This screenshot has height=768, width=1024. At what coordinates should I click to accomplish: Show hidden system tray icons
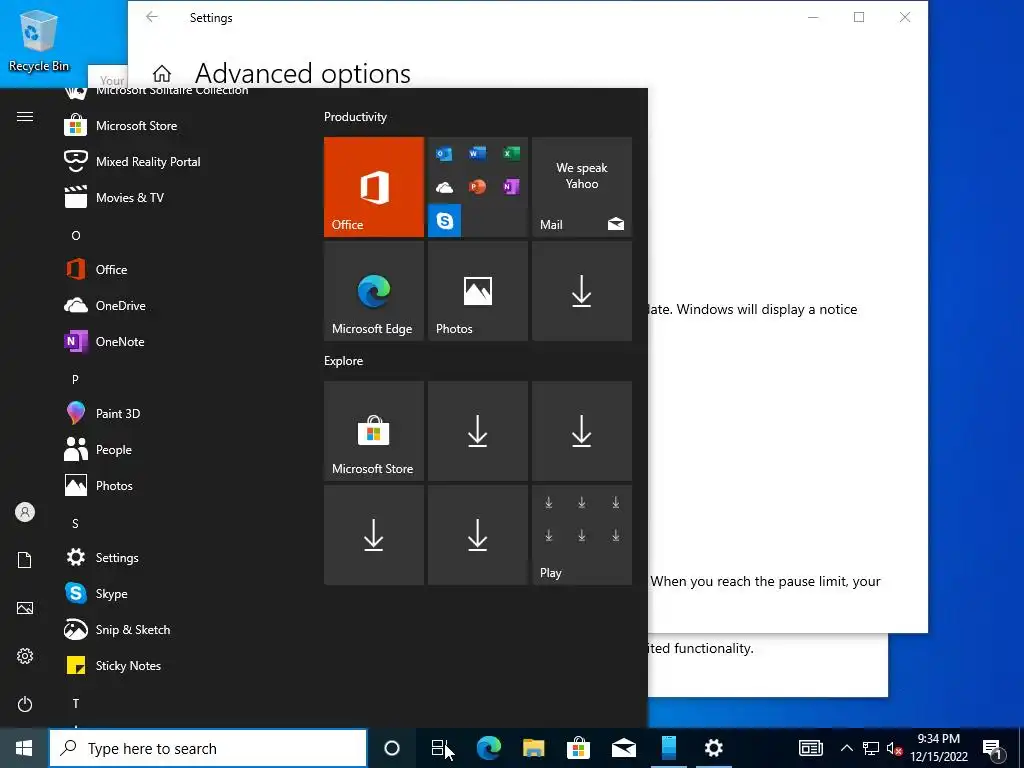pos(846,748)
